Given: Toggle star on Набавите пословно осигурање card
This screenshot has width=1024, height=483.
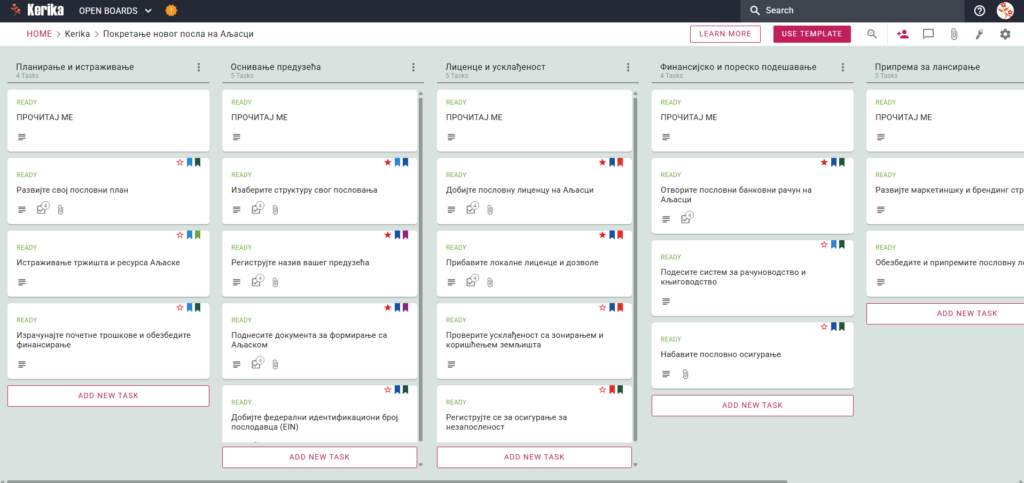Looking at the screenshot, I should tap(824, 326).
